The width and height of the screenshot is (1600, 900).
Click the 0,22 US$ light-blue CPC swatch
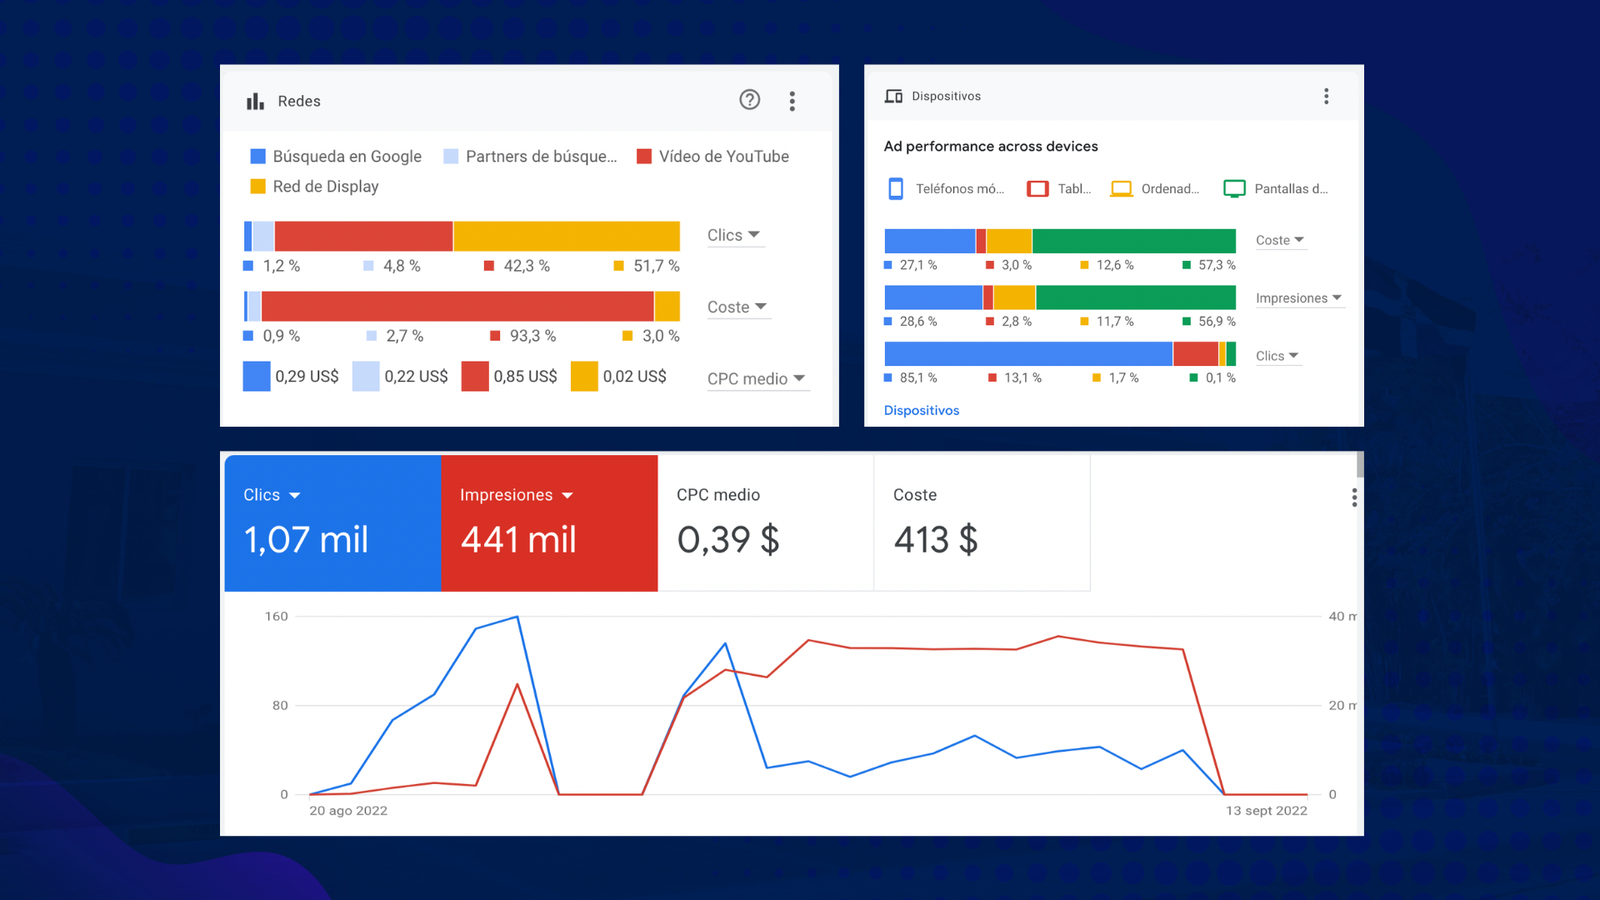tap(366, 376)
